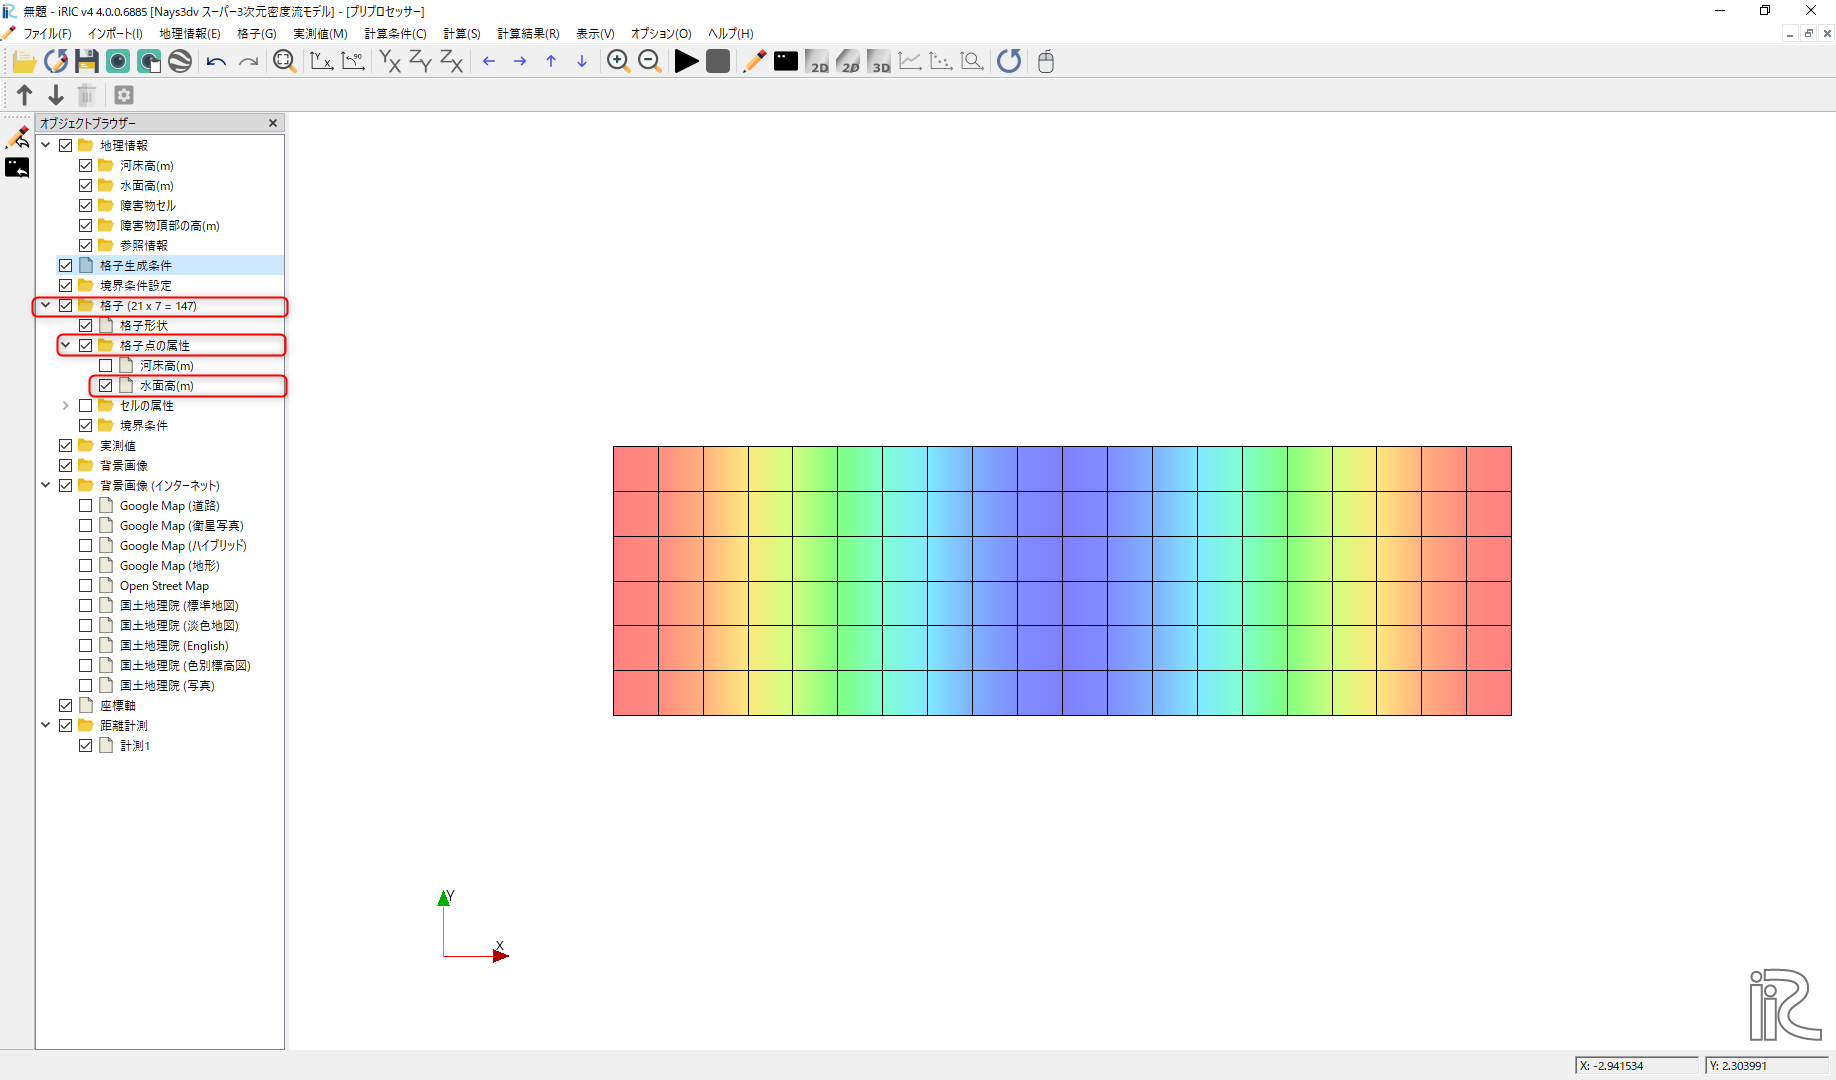Close the object browser panel

[x=273, y=123]
